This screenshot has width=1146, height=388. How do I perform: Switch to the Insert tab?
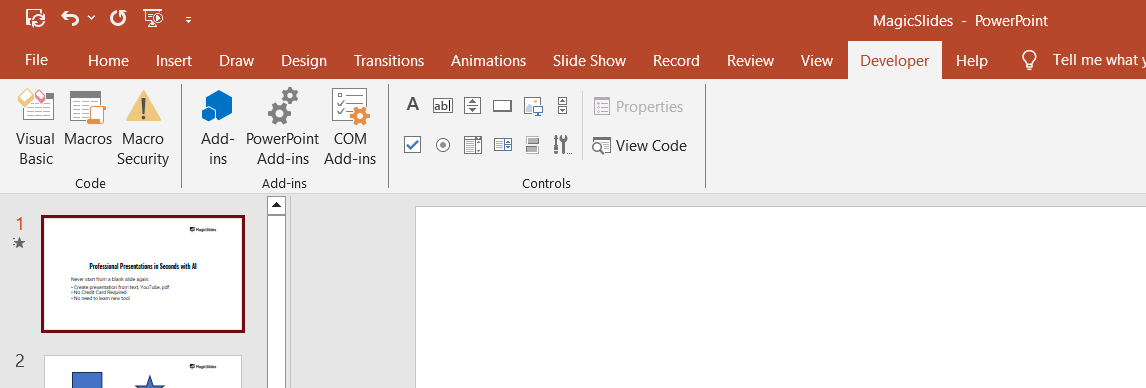point(174,61)
